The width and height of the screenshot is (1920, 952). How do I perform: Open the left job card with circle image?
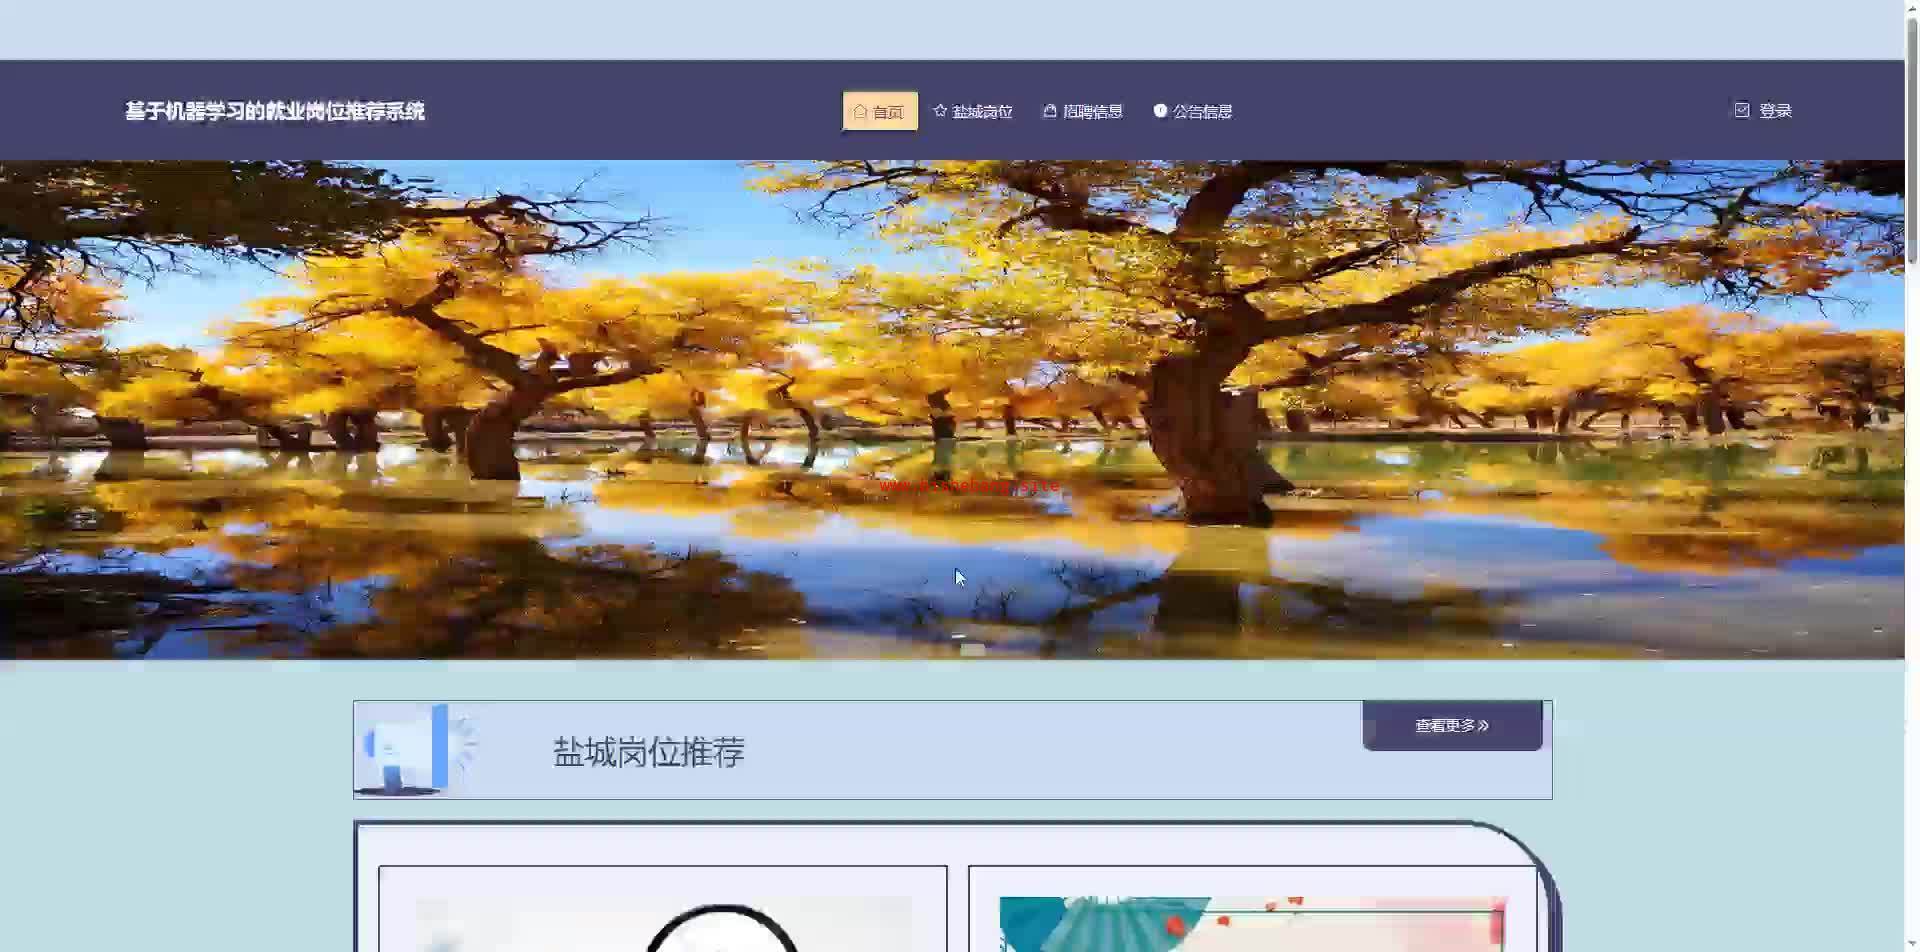point(663,910)
